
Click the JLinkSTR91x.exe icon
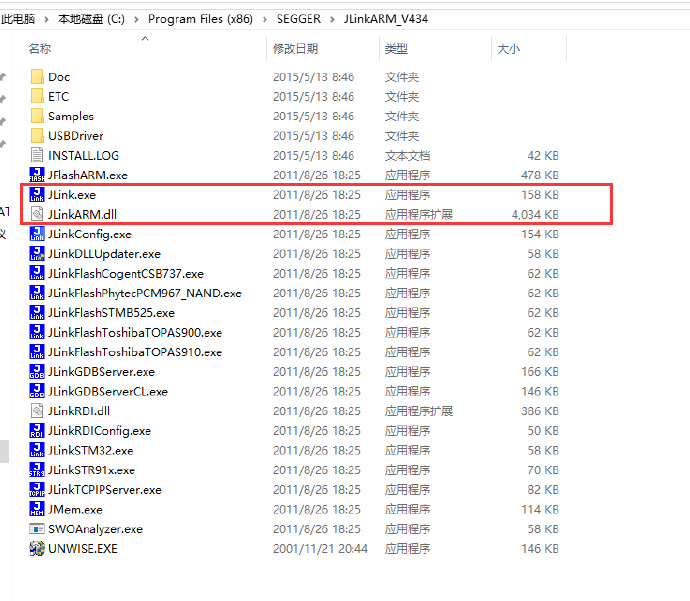37,470
